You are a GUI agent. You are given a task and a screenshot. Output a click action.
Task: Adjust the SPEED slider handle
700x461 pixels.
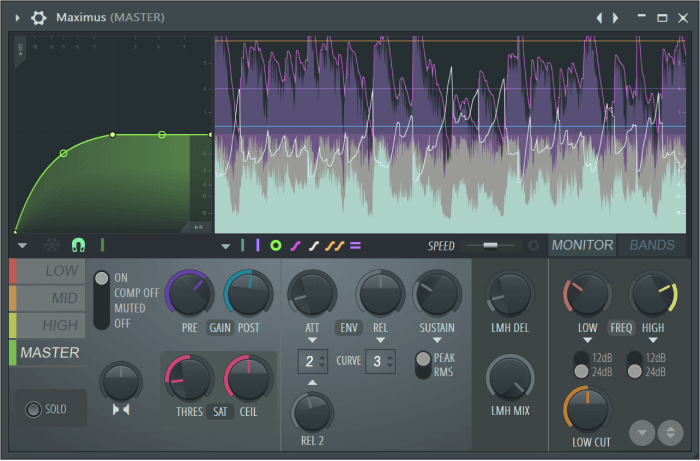[490, 245]
